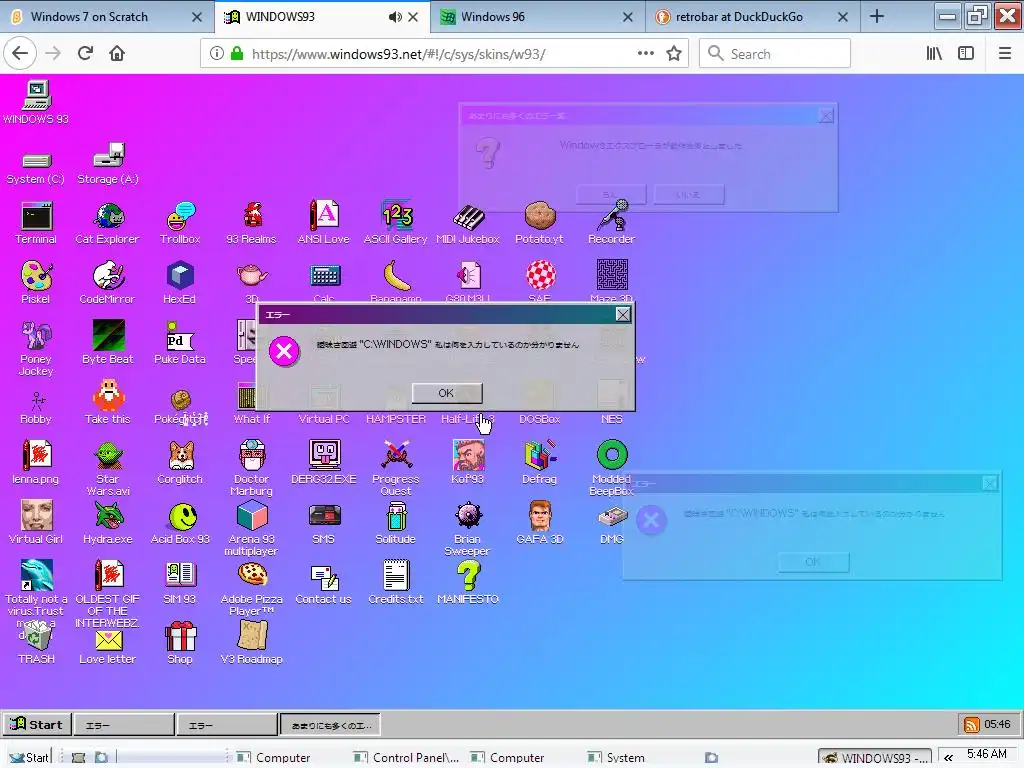This screenshot has height=768, width=1024.
Task: Open the Shop gift icon
Action: point(180,642)
